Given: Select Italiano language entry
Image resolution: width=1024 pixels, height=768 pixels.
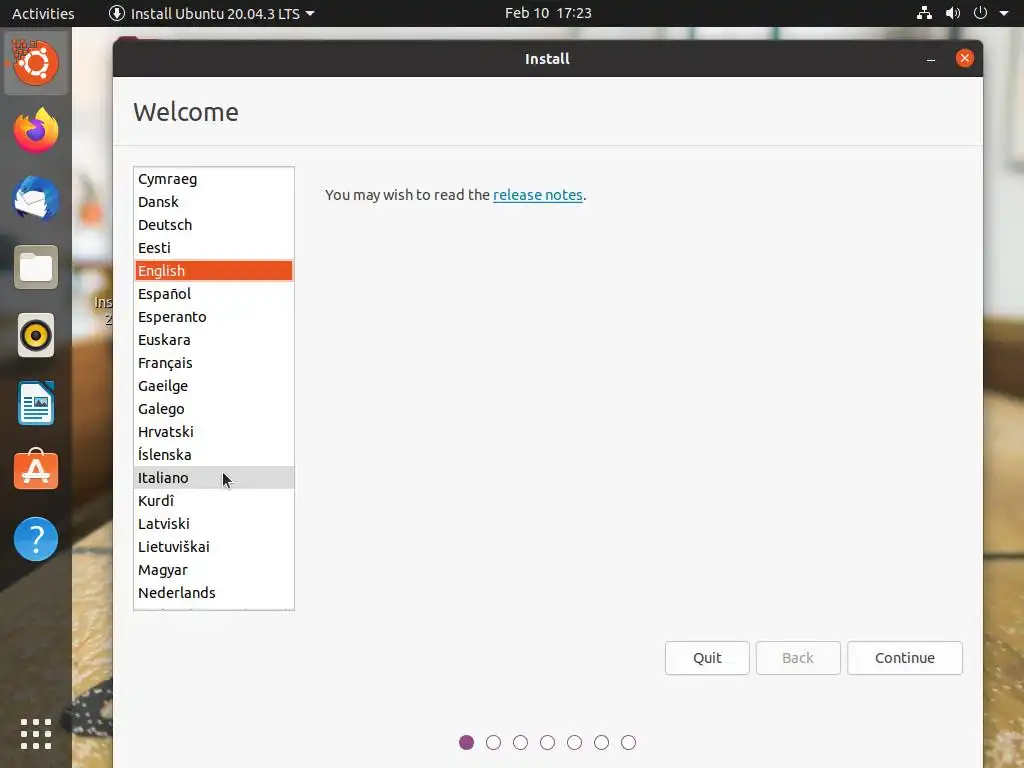Looking at the screenshot, I should point(214,477).
